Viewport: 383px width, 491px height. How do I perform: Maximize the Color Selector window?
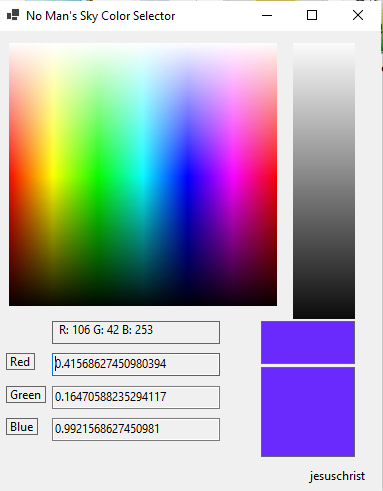click(x=312, y=15)
